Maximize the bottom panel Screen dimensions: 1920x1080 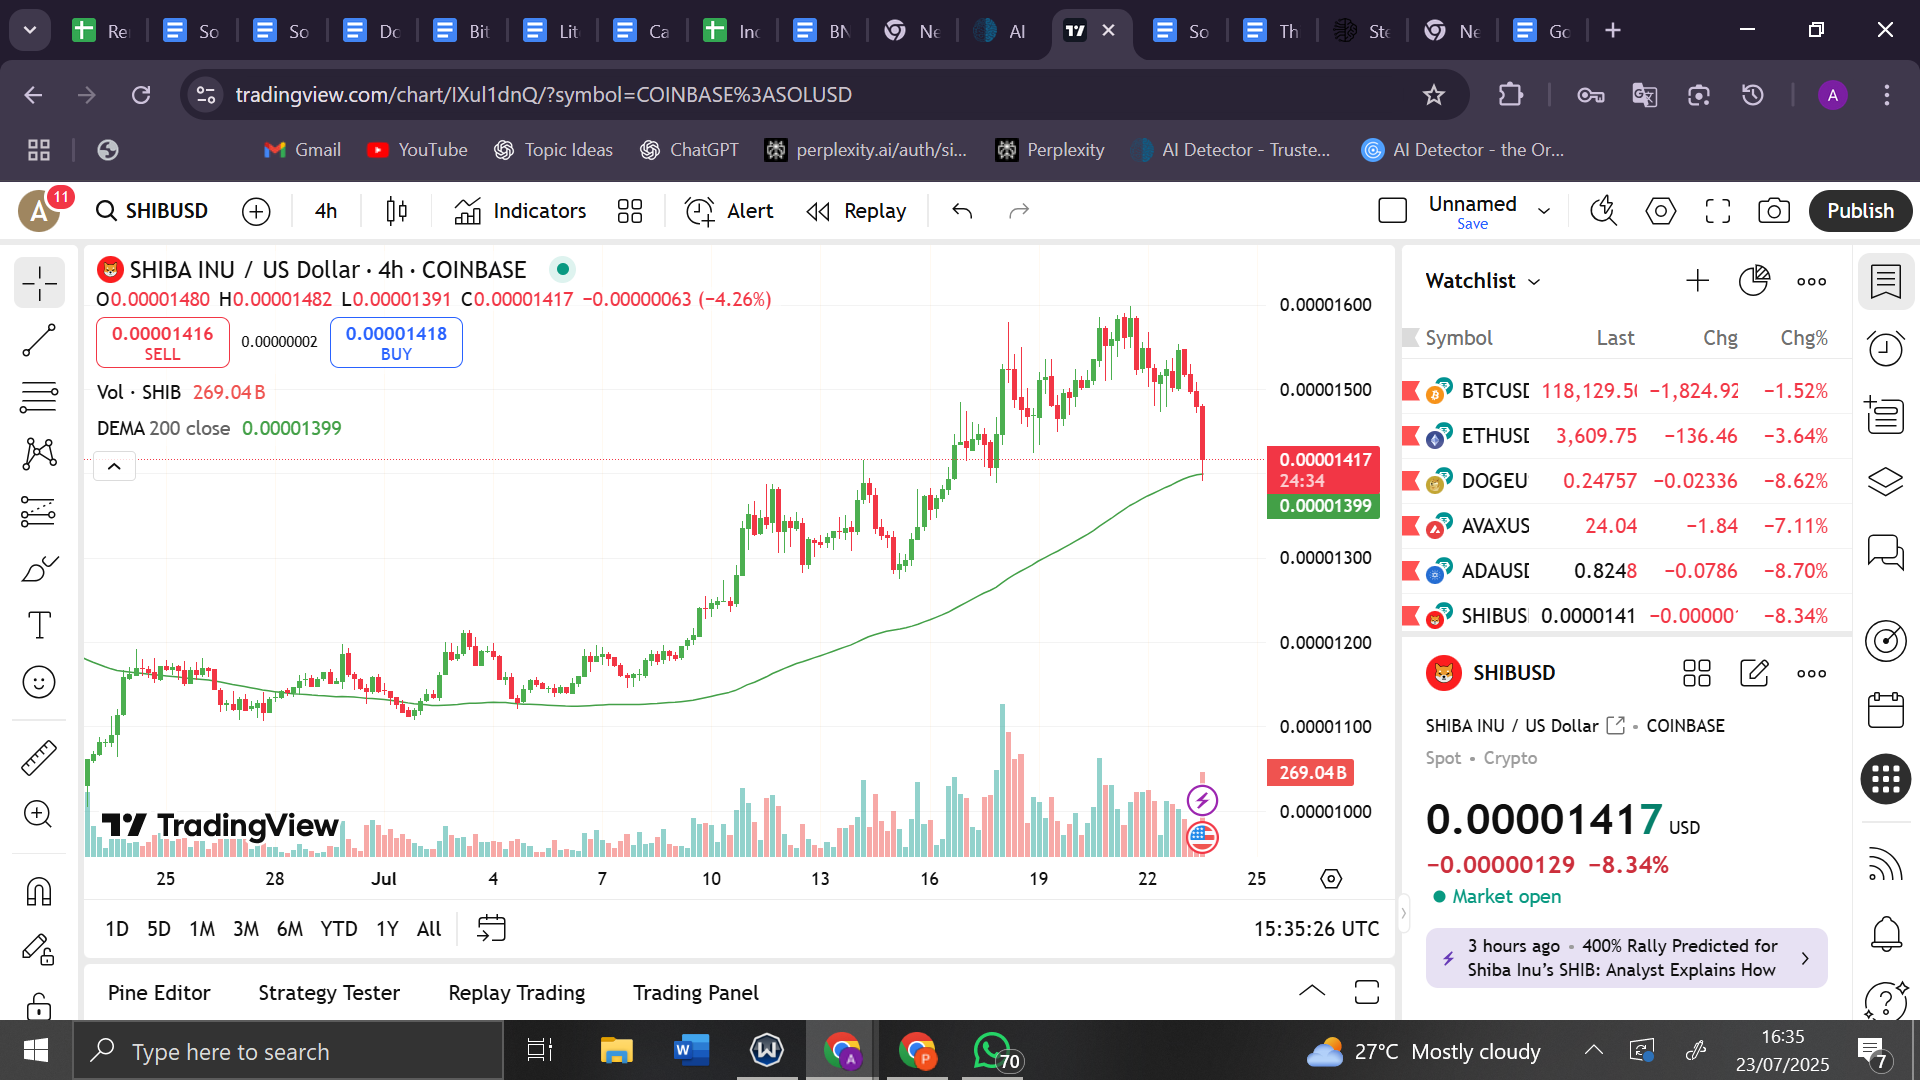[x=1367, y=991]
